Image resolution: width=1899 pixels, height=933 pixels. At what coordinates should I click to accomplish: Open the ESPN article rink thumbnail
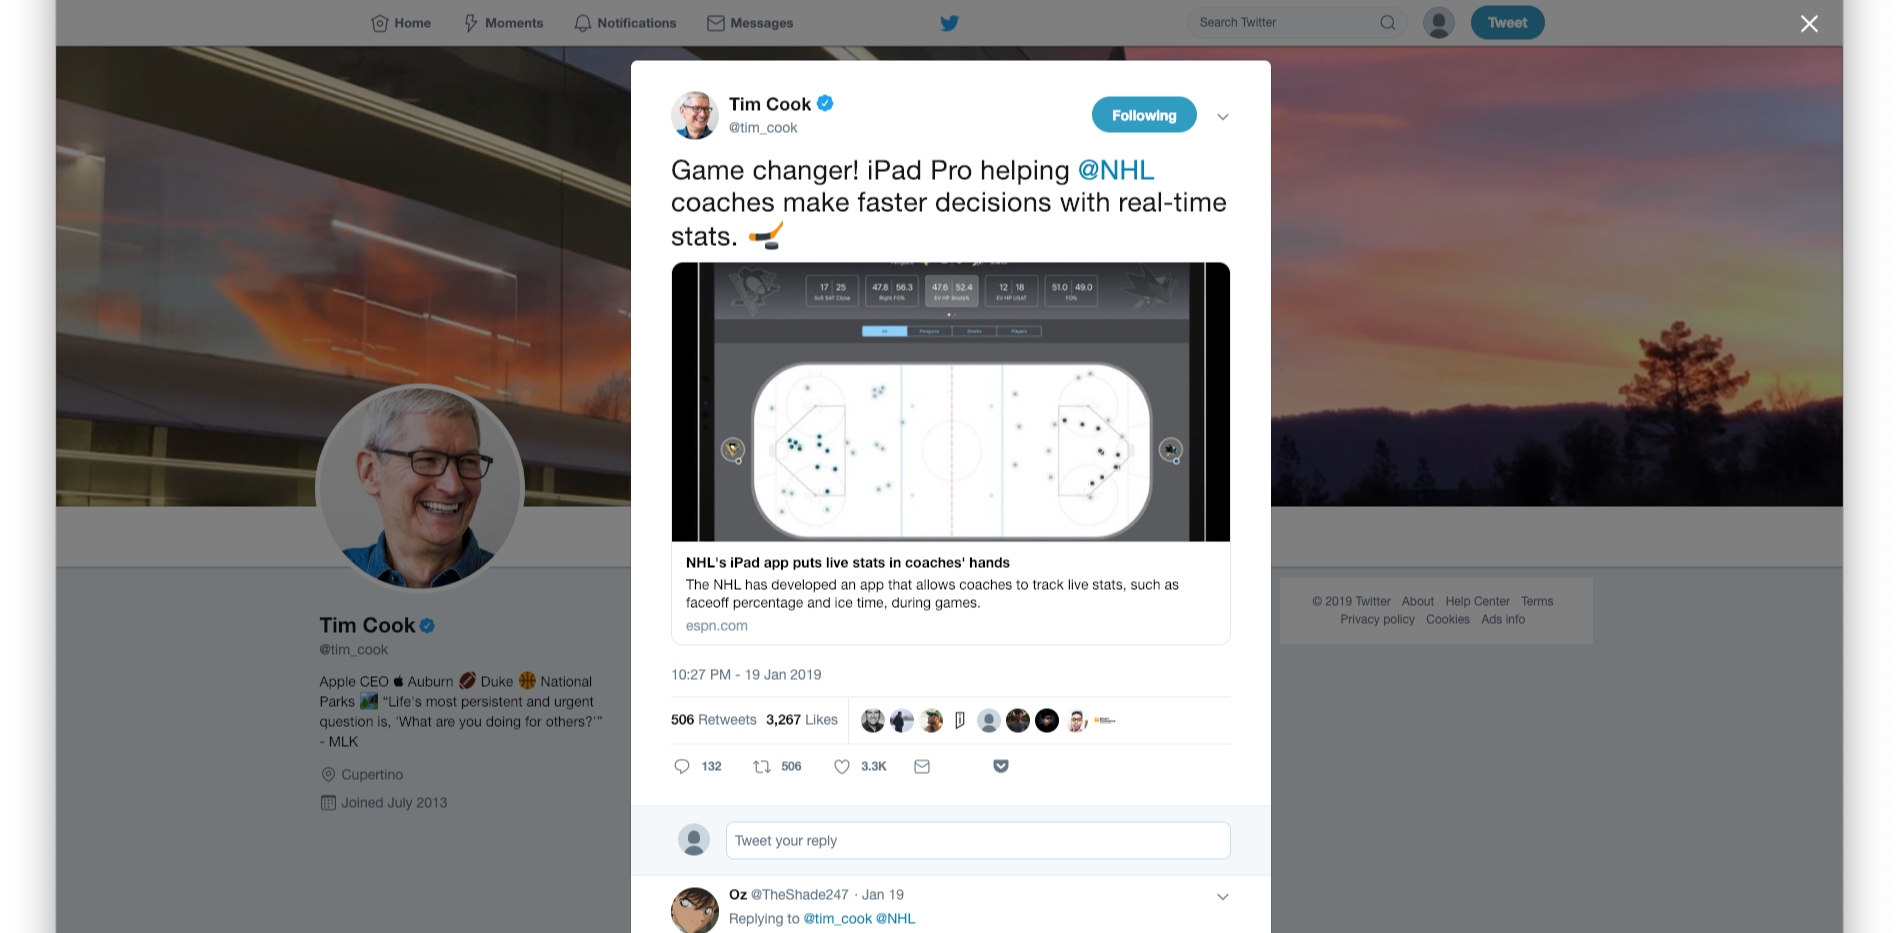pos(951,402)
